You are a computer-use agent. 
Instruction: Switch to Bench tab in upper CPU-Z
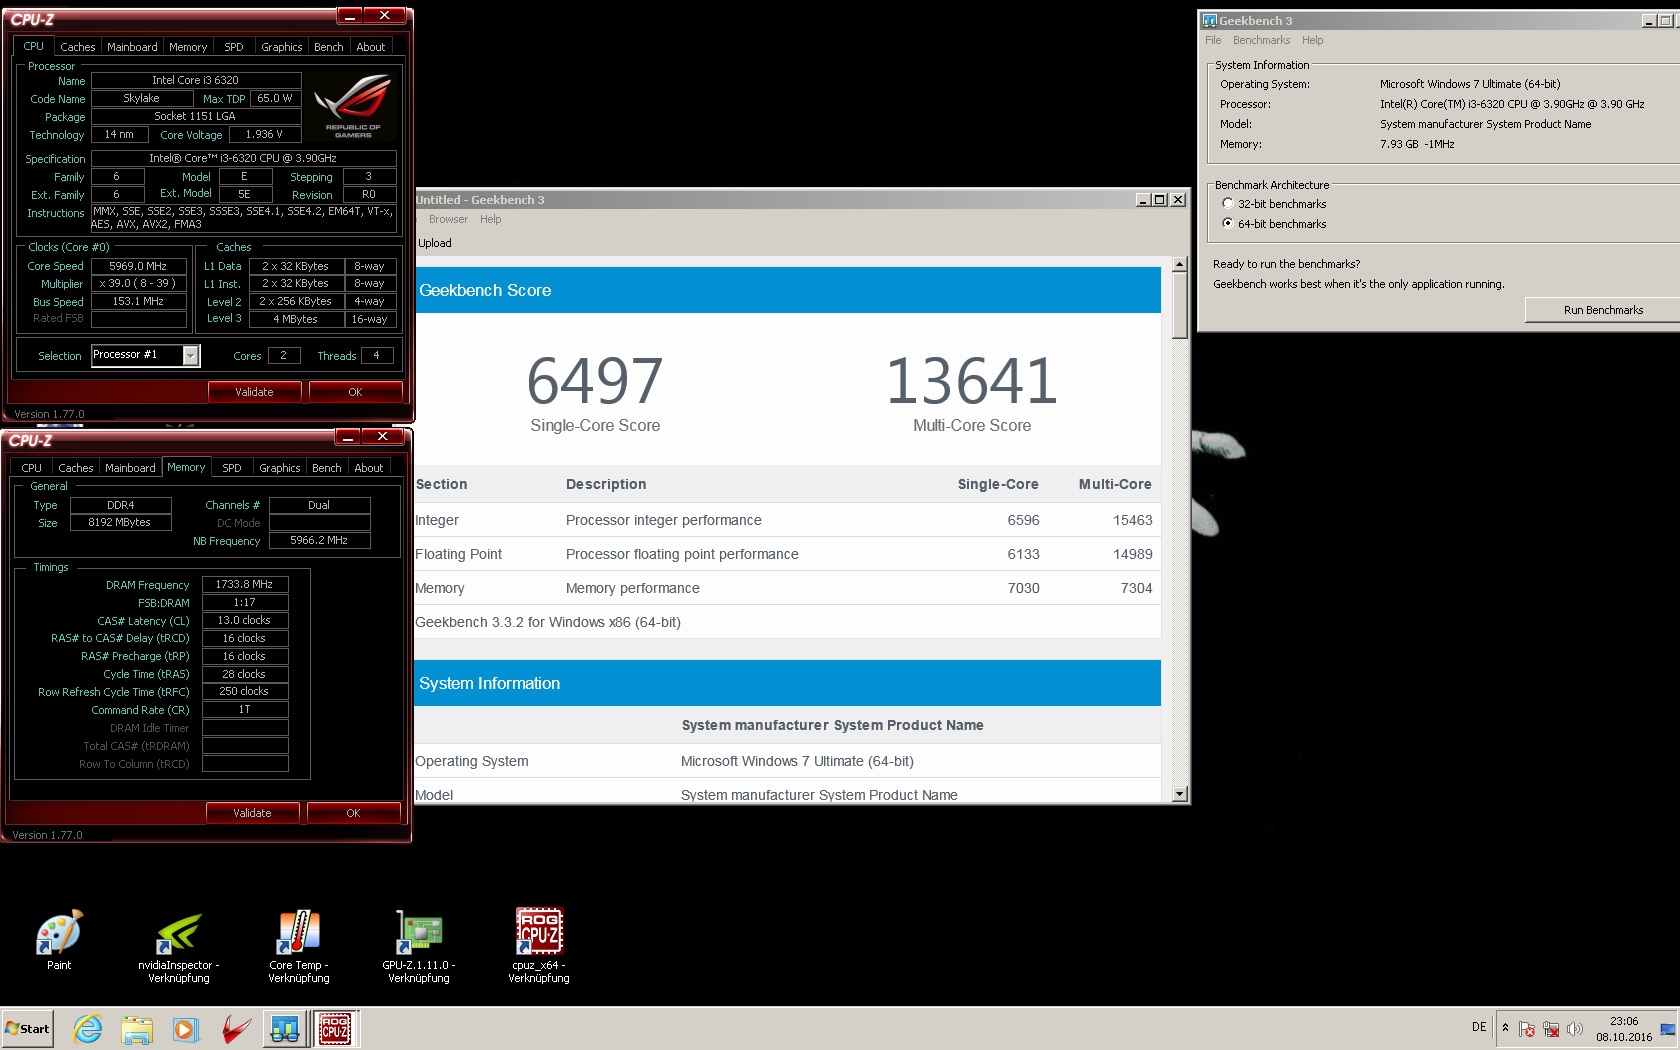coord(328,47)
